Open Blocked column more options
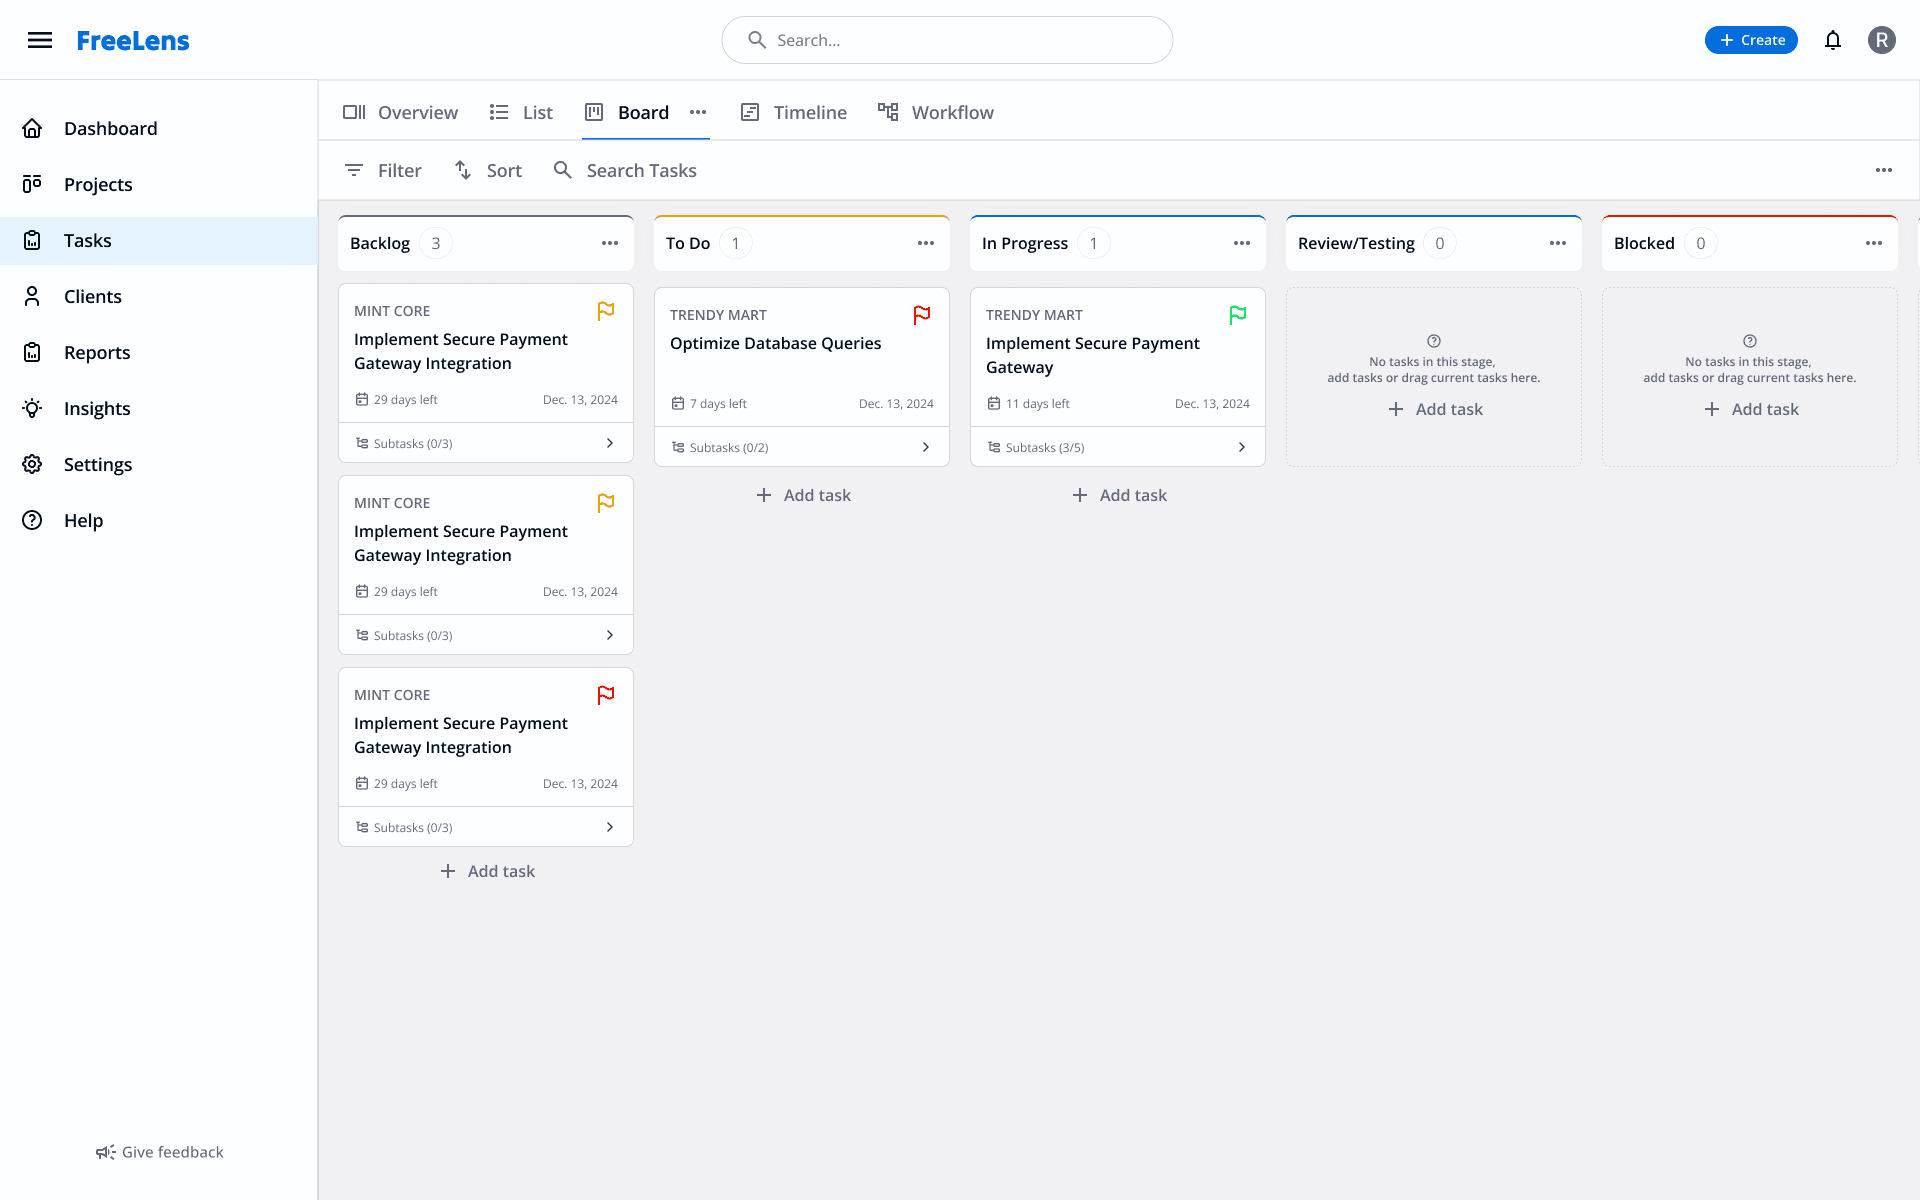1920x1200 pixels. click(1873, 243)
